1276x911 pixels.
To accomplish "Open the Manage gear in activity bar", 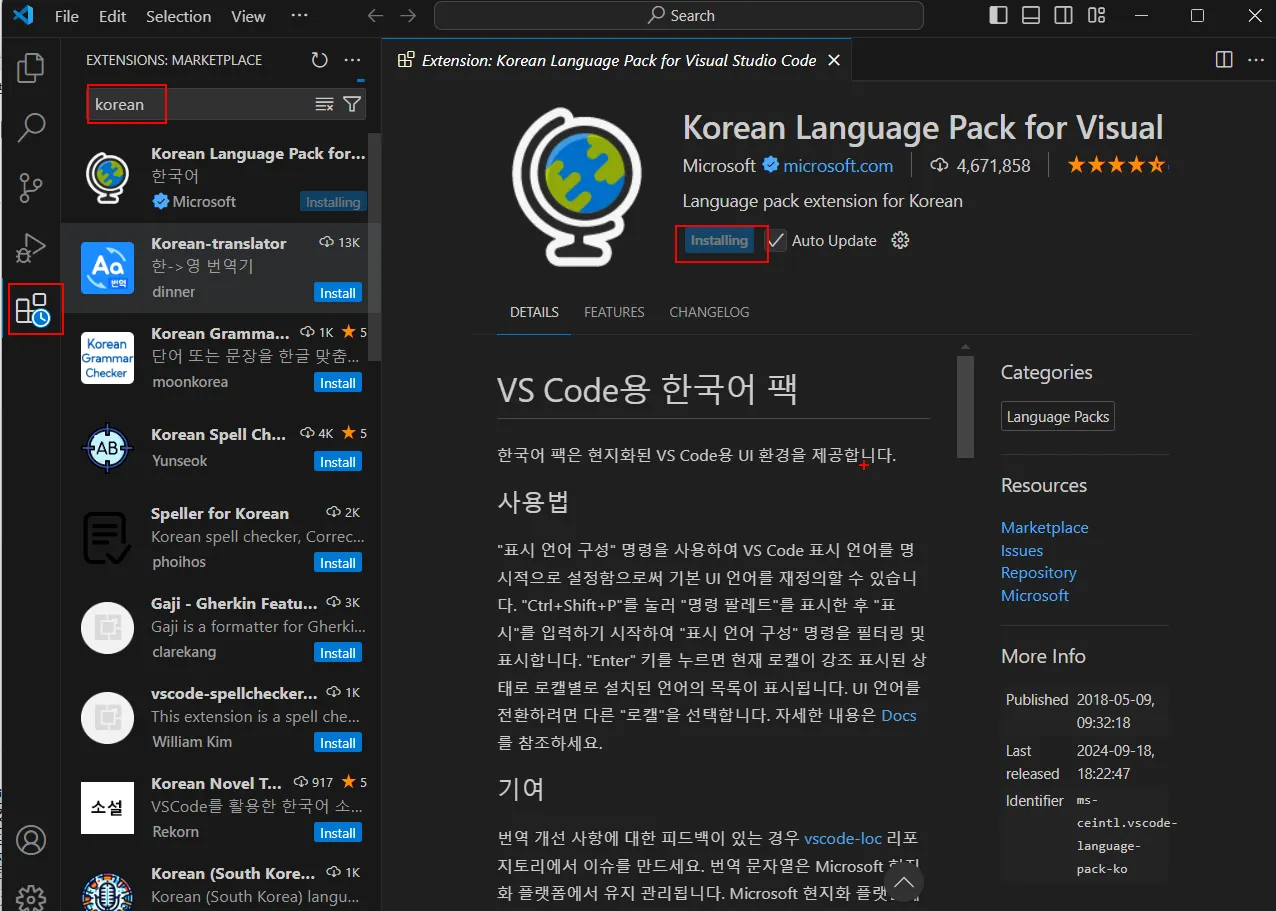I will pyautogui.click(x=31, y=897).
